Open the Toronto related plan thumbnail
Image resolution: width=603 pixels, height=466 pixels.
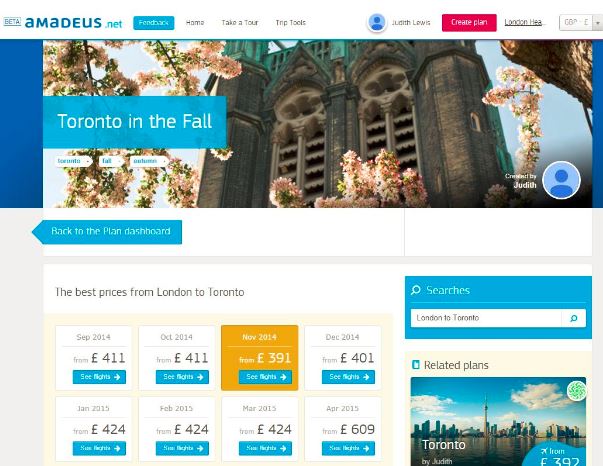pyautogui.click(x=498, y=421)
